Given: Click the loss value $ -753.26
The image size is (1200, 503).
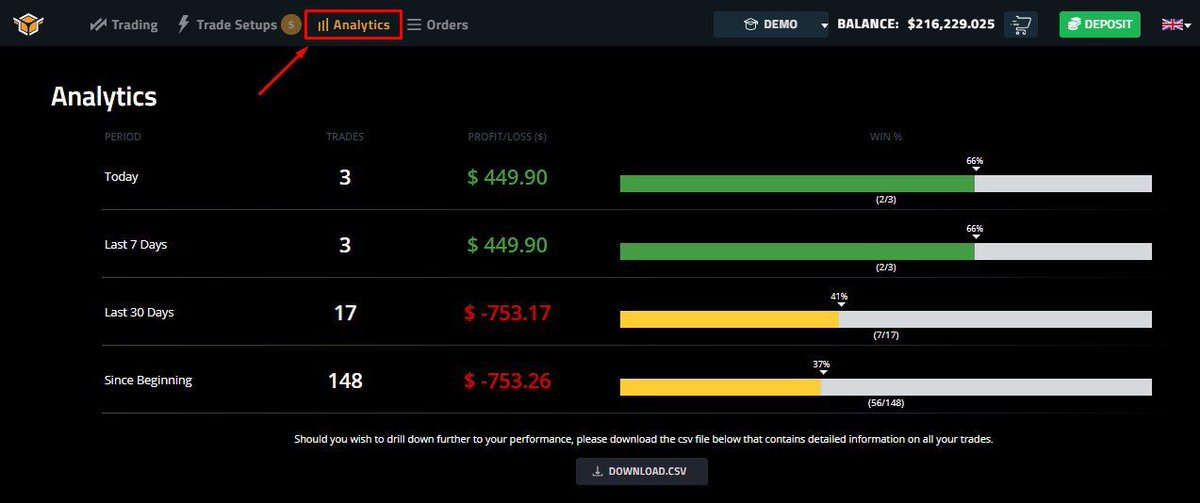Looking at the screenshot, I should (x=507, y=381).
